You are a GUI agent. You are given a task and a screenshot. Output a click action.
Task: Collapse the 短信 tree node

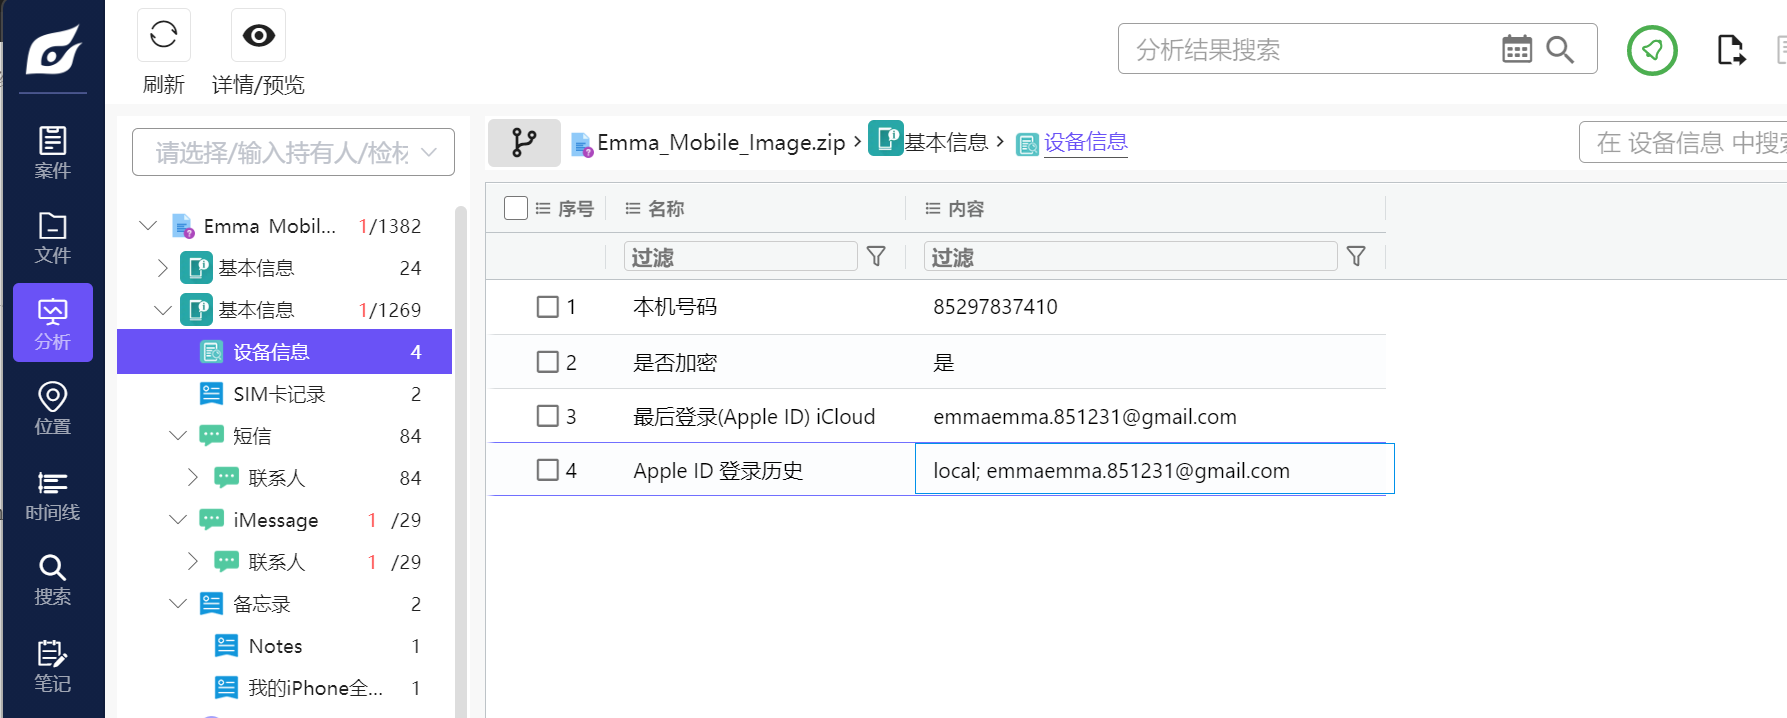pos(178,436)
